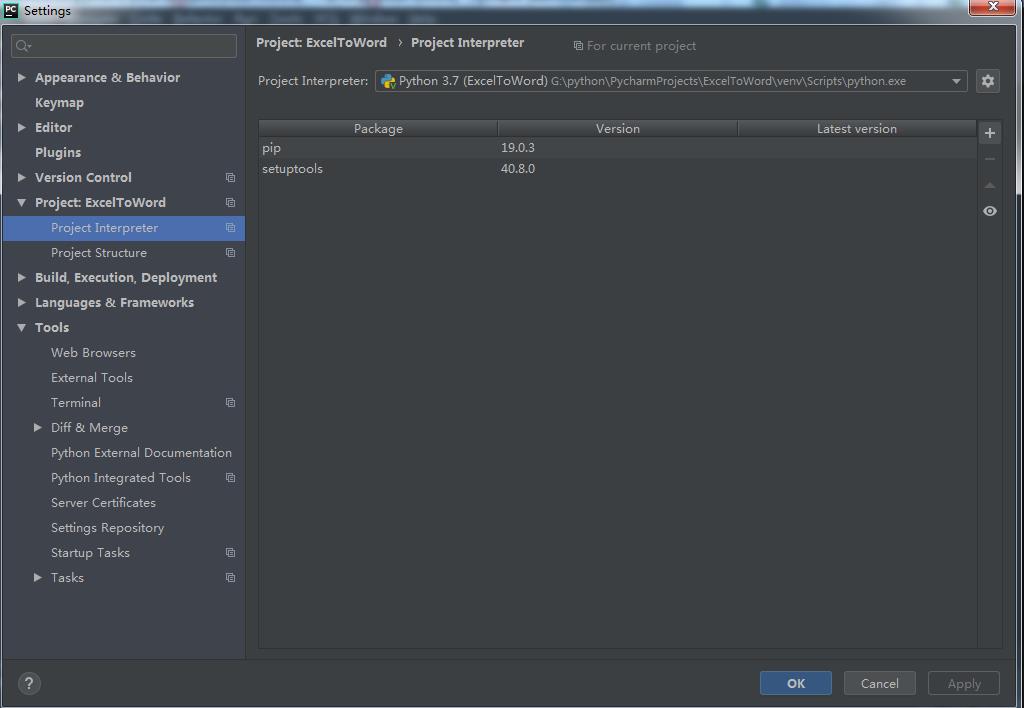Screen dimensions: 1024x708
Task: Focus the settings search field
Action: point(124,46)
